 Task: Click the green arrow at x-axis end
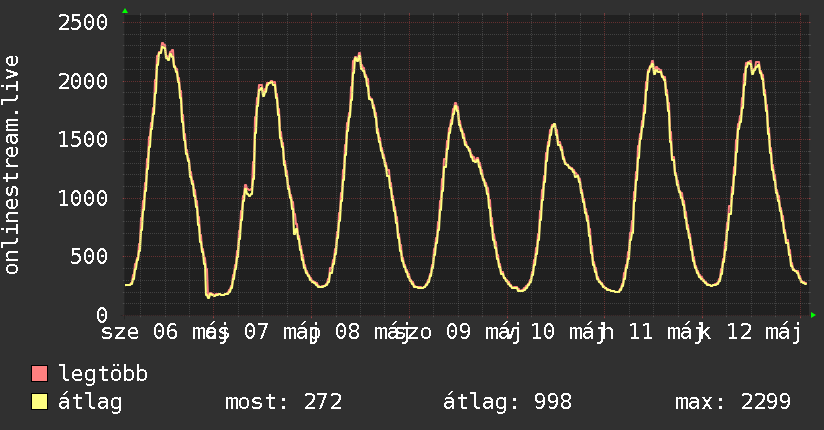coord(813,315)
